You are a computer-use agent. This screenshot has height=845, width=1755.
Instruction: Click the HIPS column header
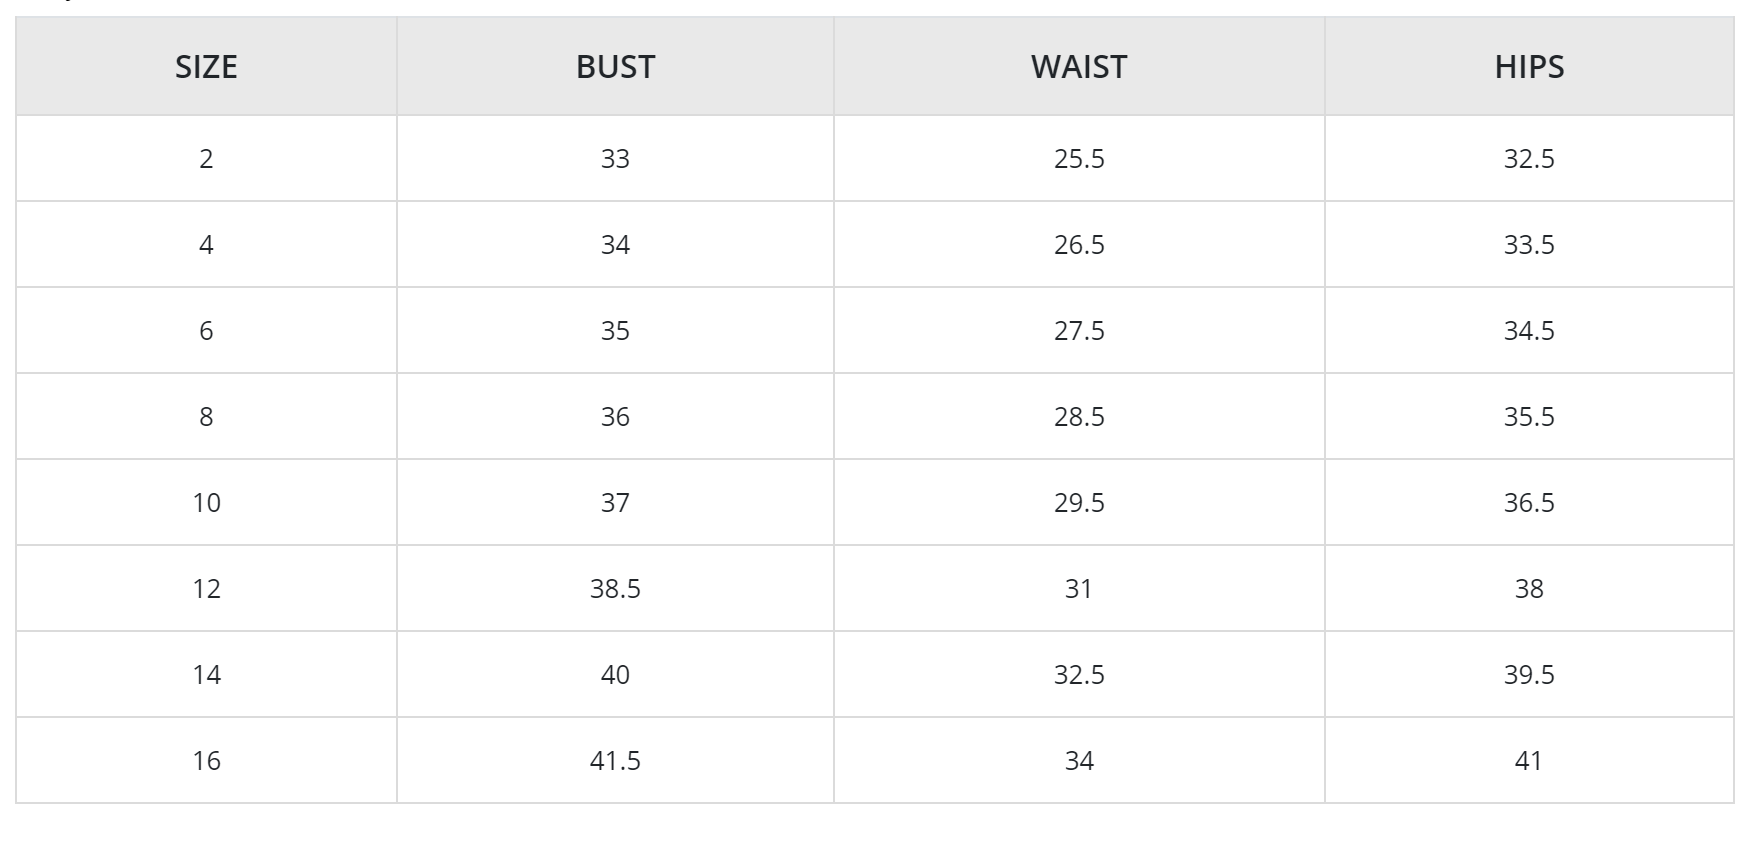pos(1528,67)
